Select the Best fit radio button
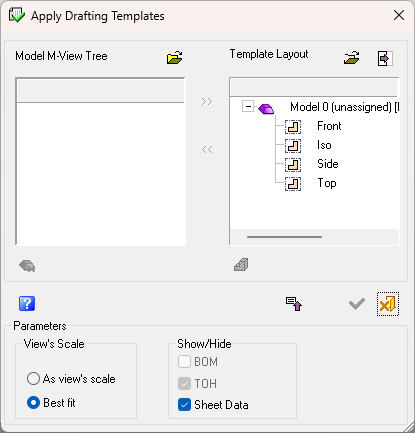 click(x=33, y=403)
